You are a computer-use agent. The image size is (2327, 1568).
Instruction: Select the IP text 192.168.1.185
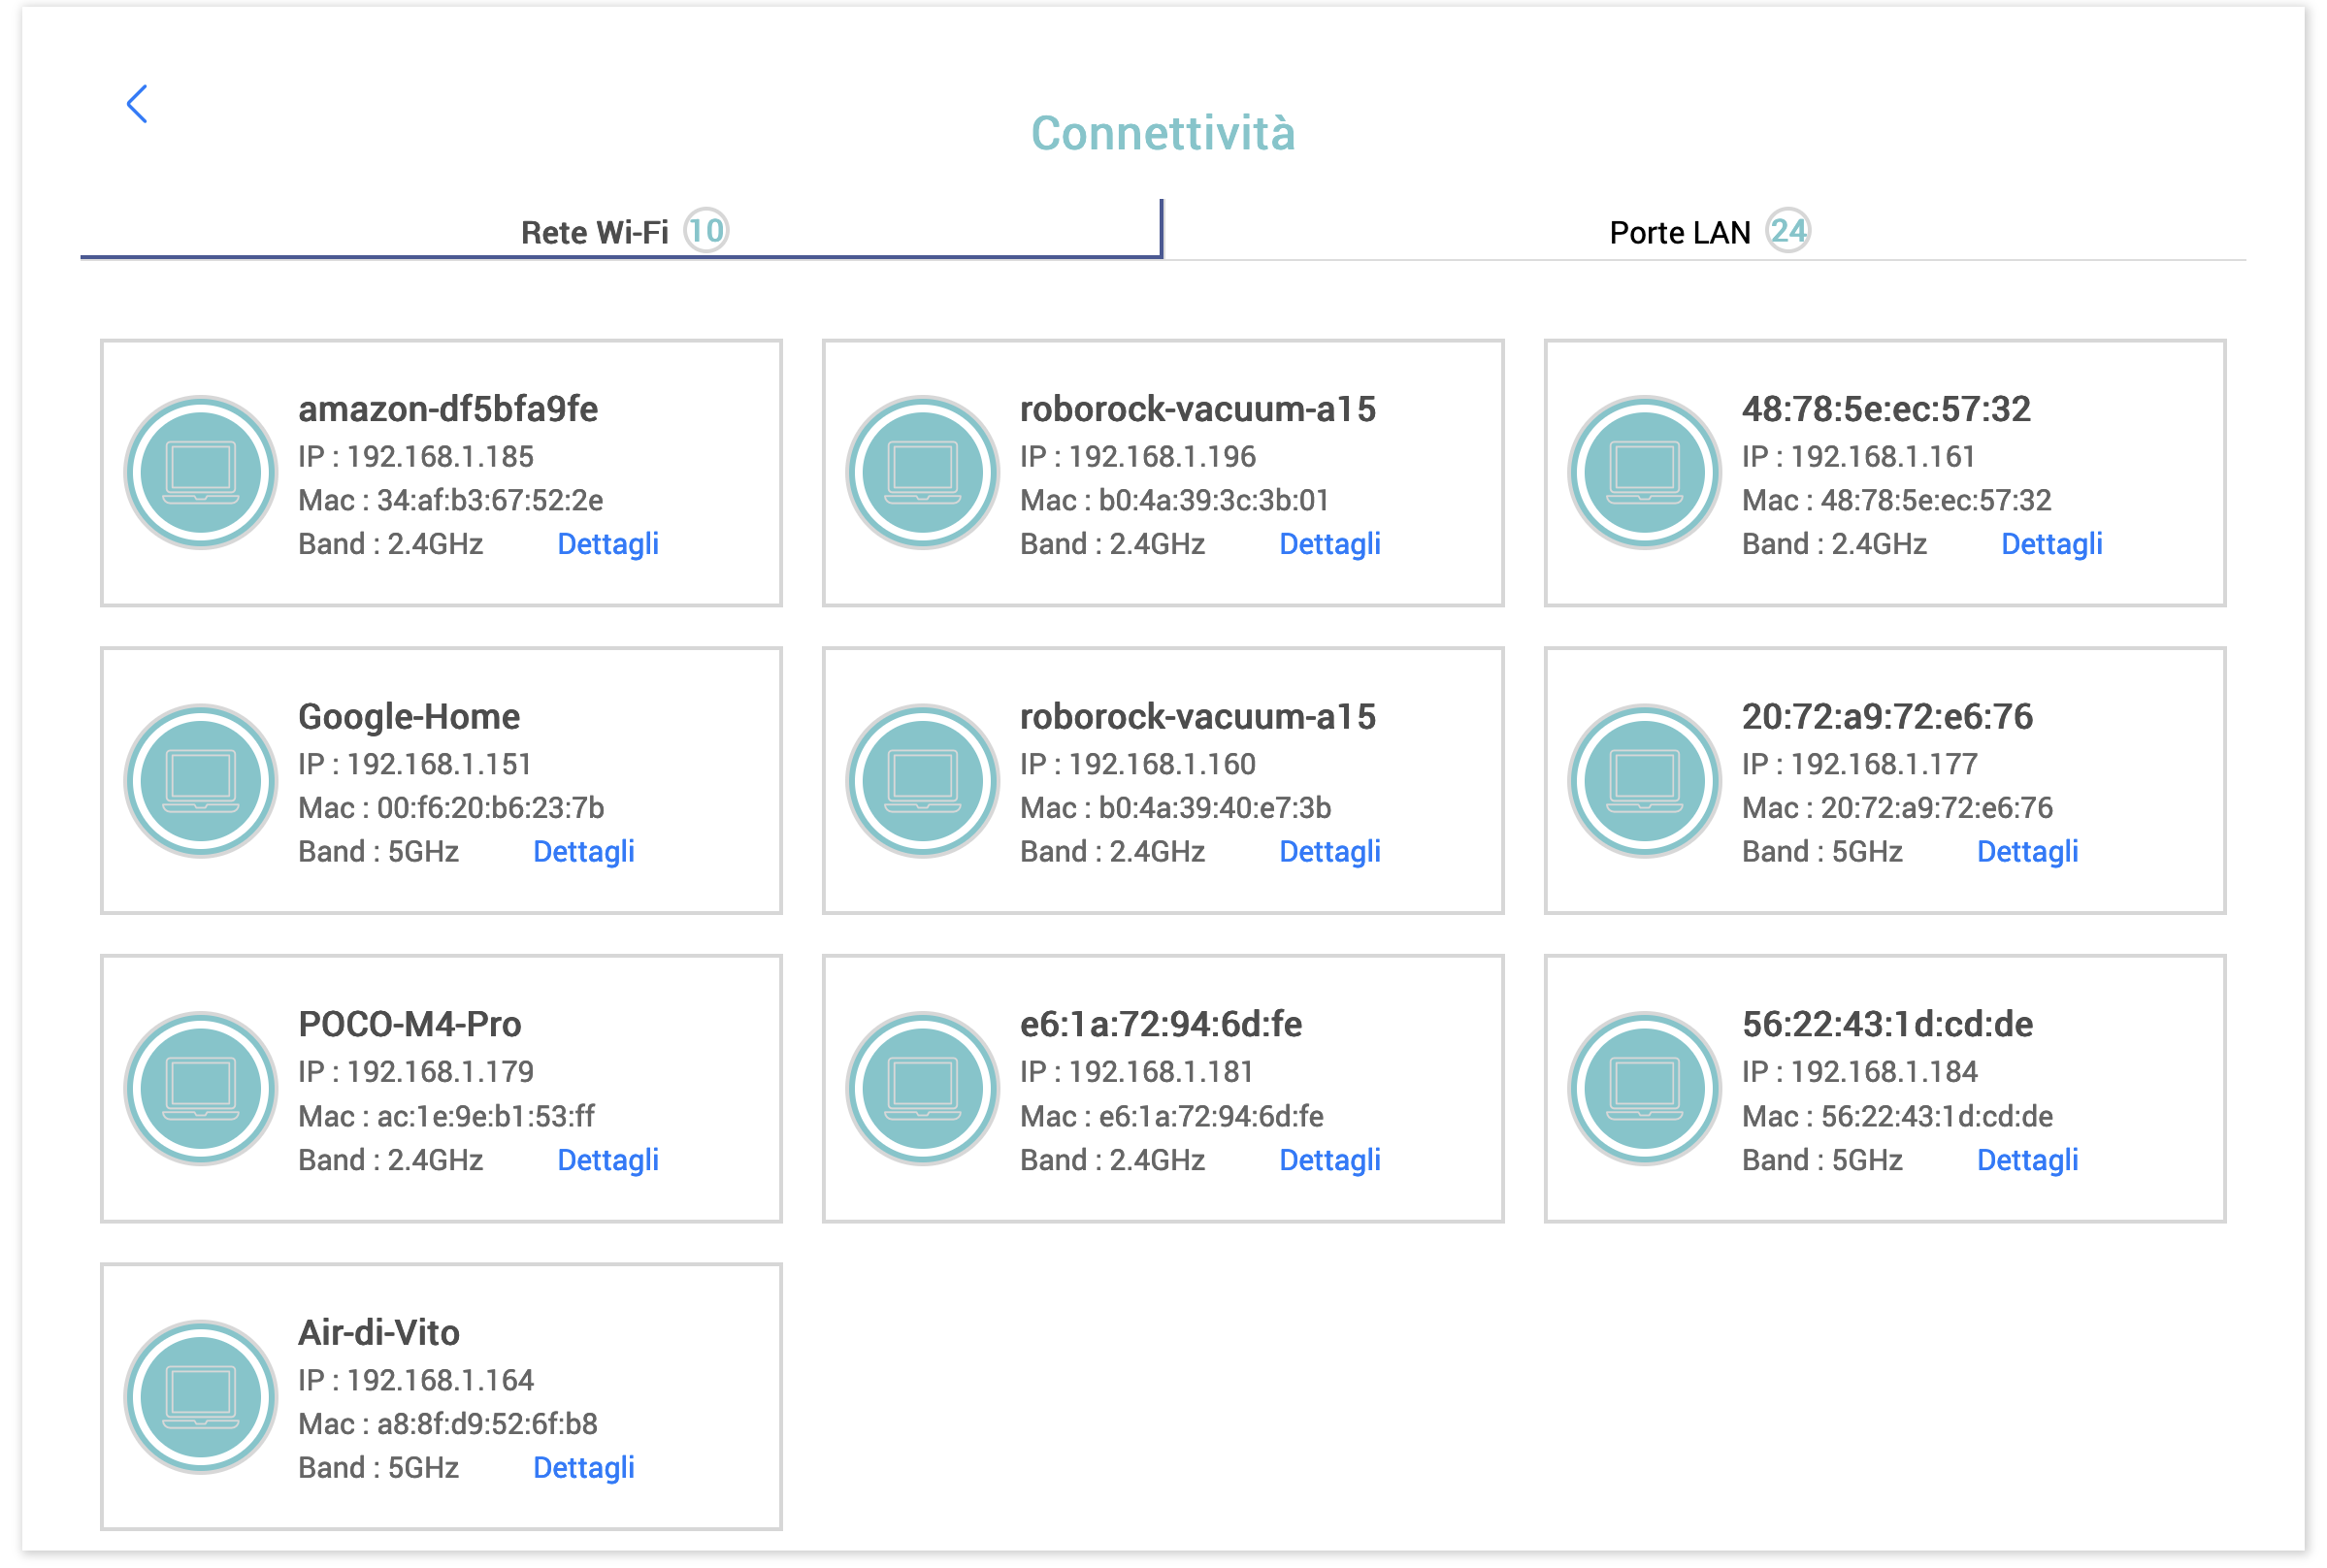pyautogui.click(x=440, y=457)
